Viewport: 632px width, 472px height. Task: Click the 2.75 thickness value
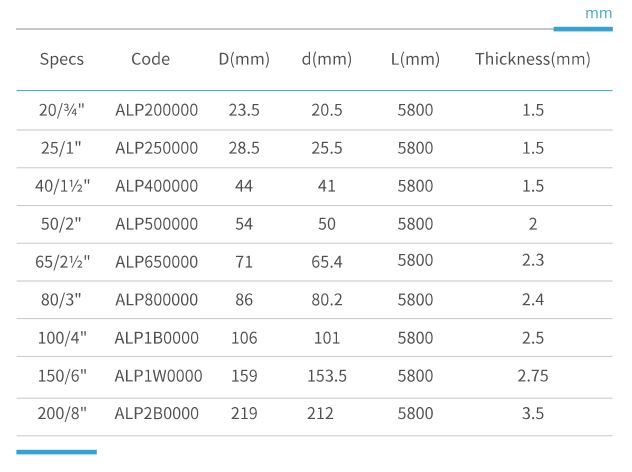(533, 376)
